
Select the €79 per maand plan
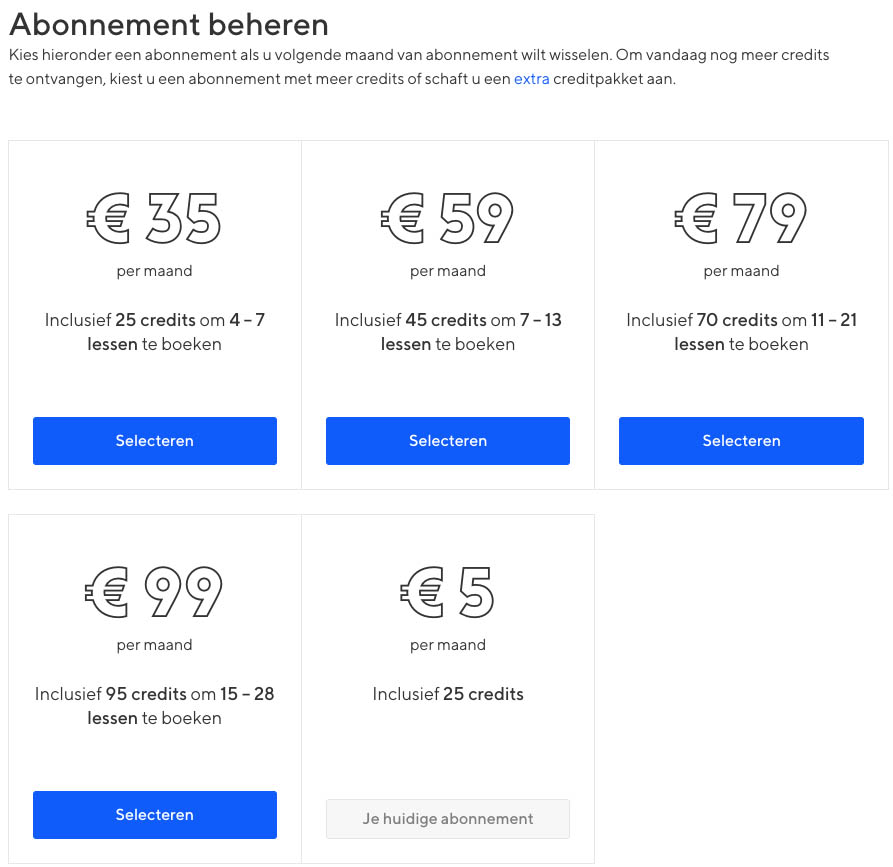click(741, 440)
